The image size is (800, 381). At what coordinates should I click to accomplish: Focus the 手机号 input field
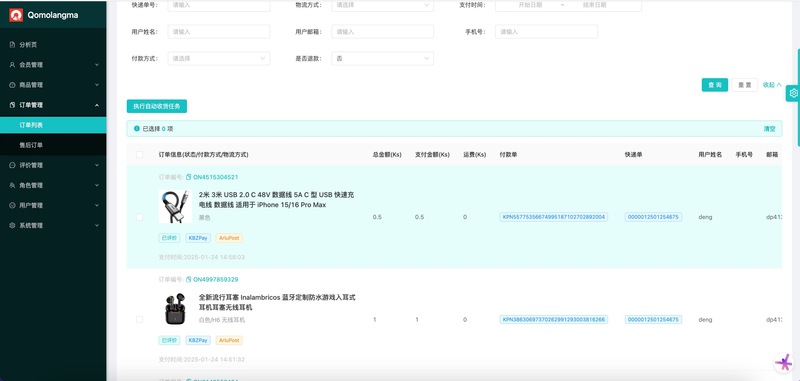[x=546, y=32]
